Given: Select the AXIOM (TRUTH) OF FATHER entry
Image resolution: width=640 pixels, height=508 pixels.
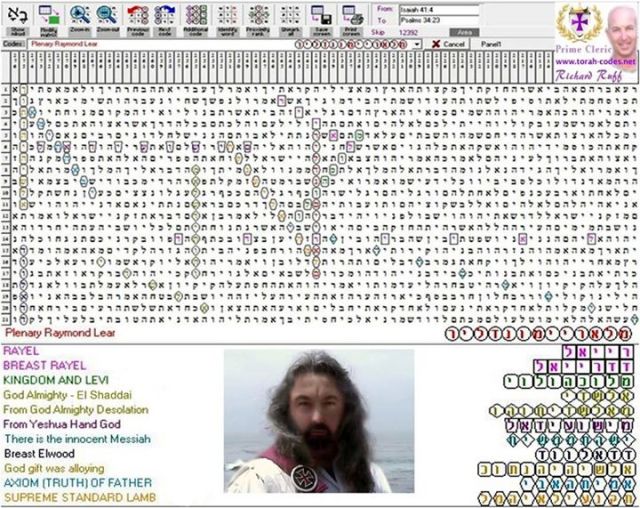Looking at the screenshot, I should coord(78,483).
